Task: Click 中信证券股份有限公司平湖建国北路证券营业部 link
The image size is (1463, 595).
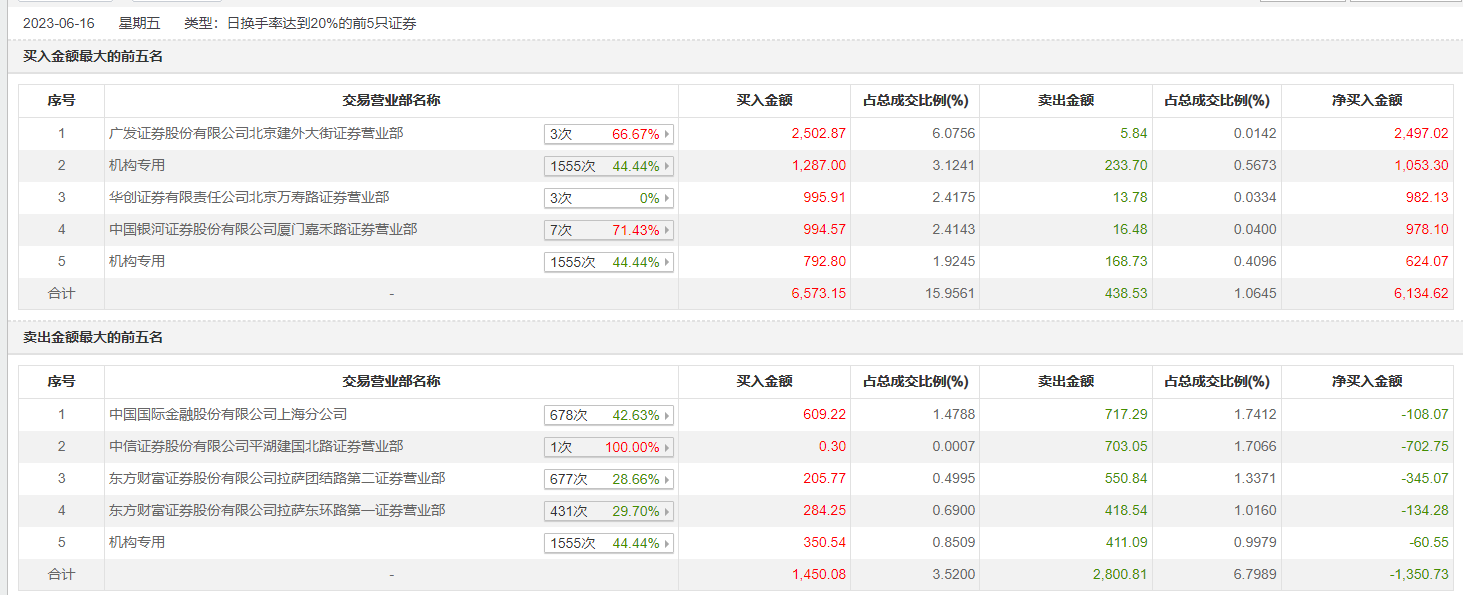Action: tap(256, 446)
